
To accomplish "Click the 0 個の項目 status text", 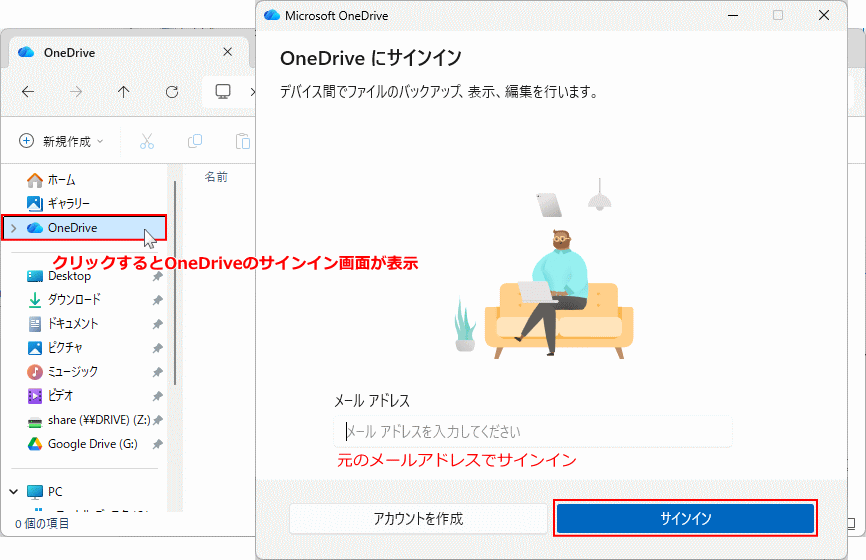I will (x=42, y=523).
